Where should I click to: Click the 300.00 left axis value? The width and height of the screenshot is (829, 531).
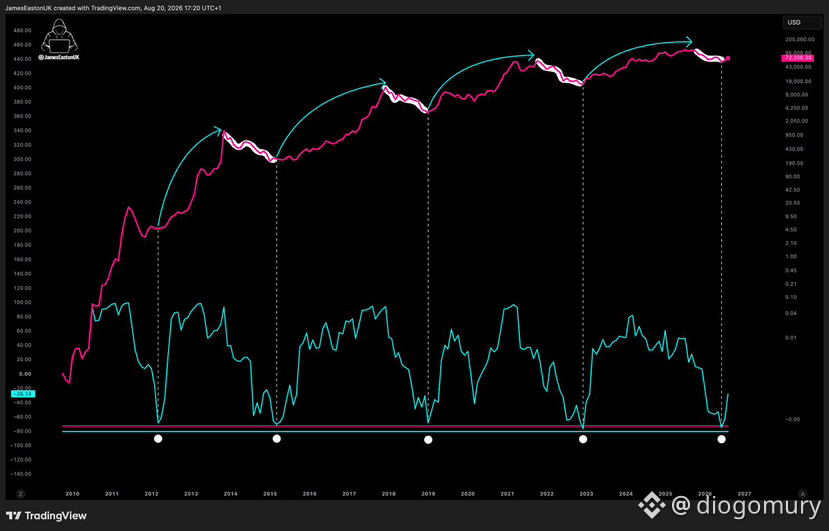24,159
